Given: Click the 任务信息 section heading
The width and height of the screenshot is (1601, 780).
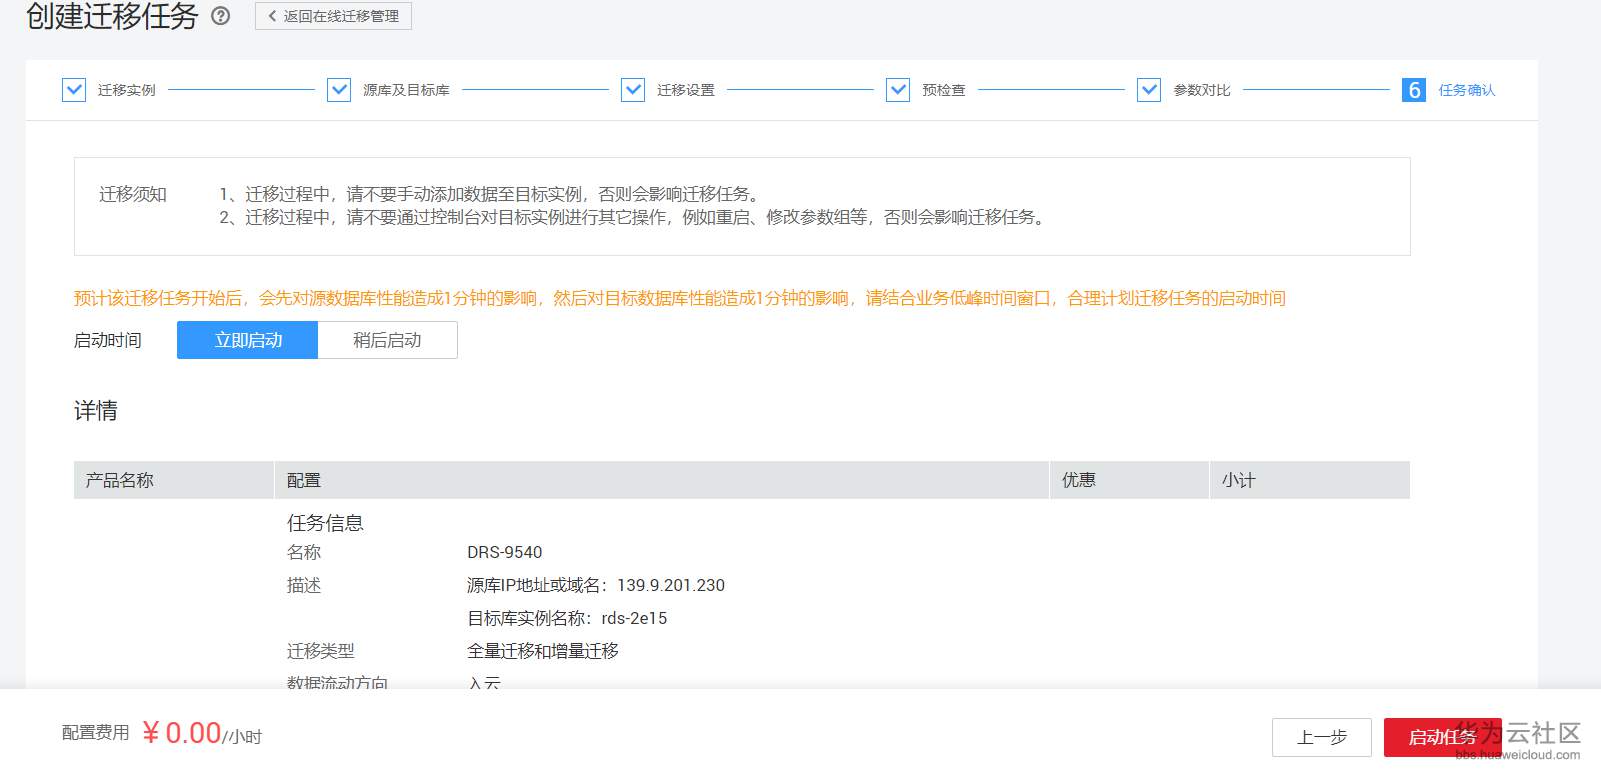Looking at the screenshot, I should (x=325, y=523).
